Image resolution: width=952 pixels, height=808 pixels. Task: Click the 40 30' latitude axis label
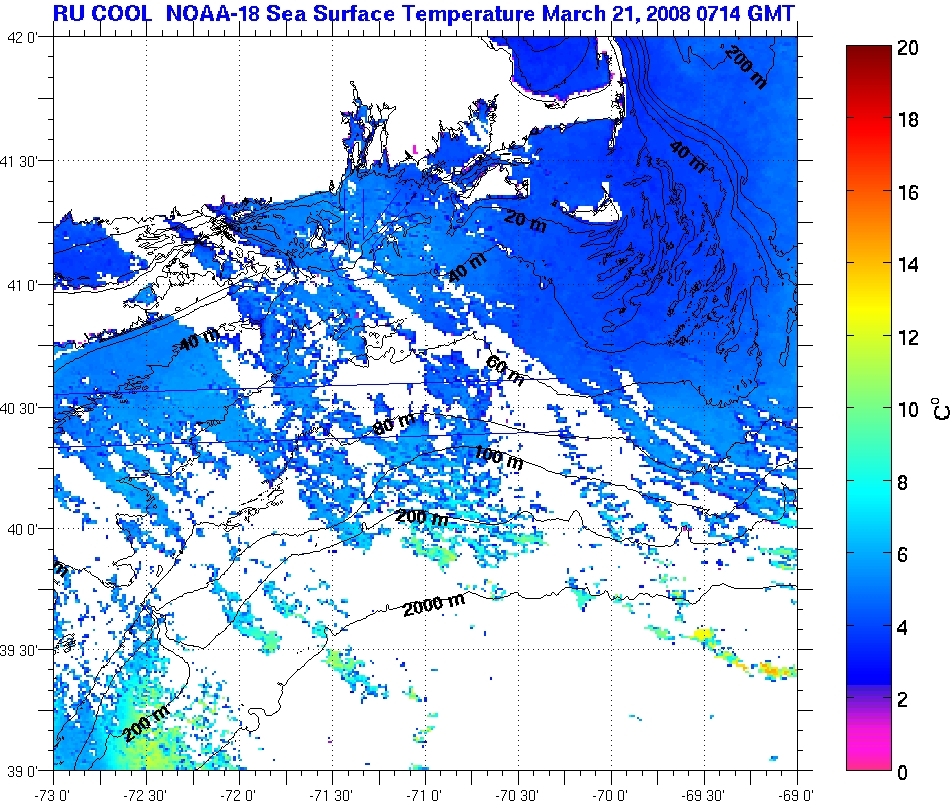[x=26, y=408]
